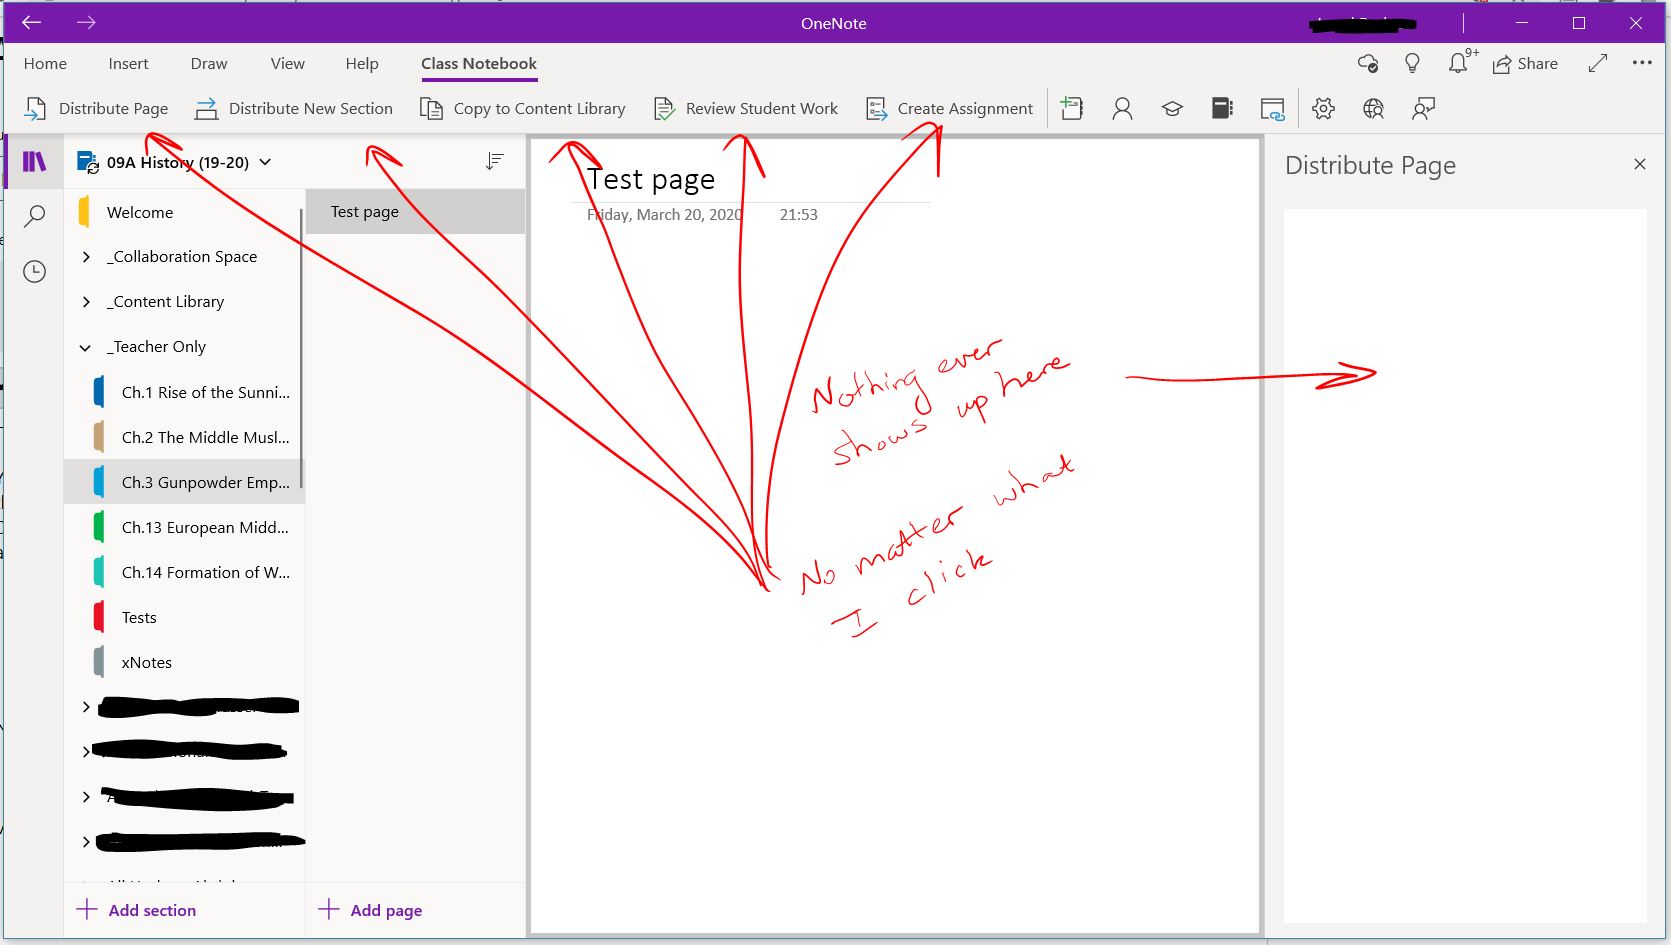Open recent notes clock icon
Image resolution: width=1671 pixels, height=945 pixels.
pyautogui.click(x=34, y=271)
